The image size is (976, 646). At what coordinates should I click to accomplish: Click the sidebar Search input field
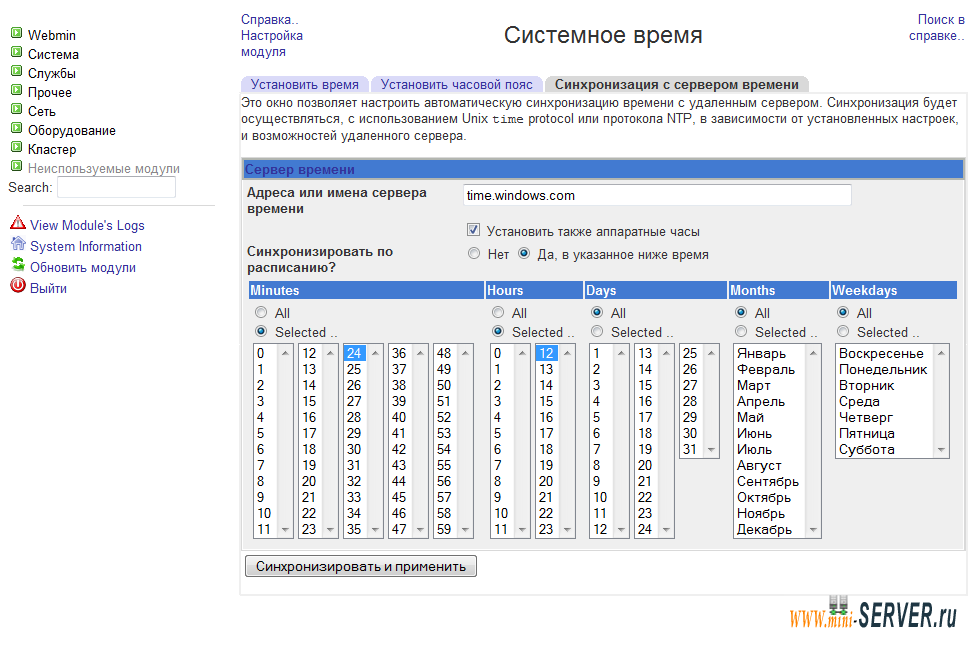tap(116, 187)
